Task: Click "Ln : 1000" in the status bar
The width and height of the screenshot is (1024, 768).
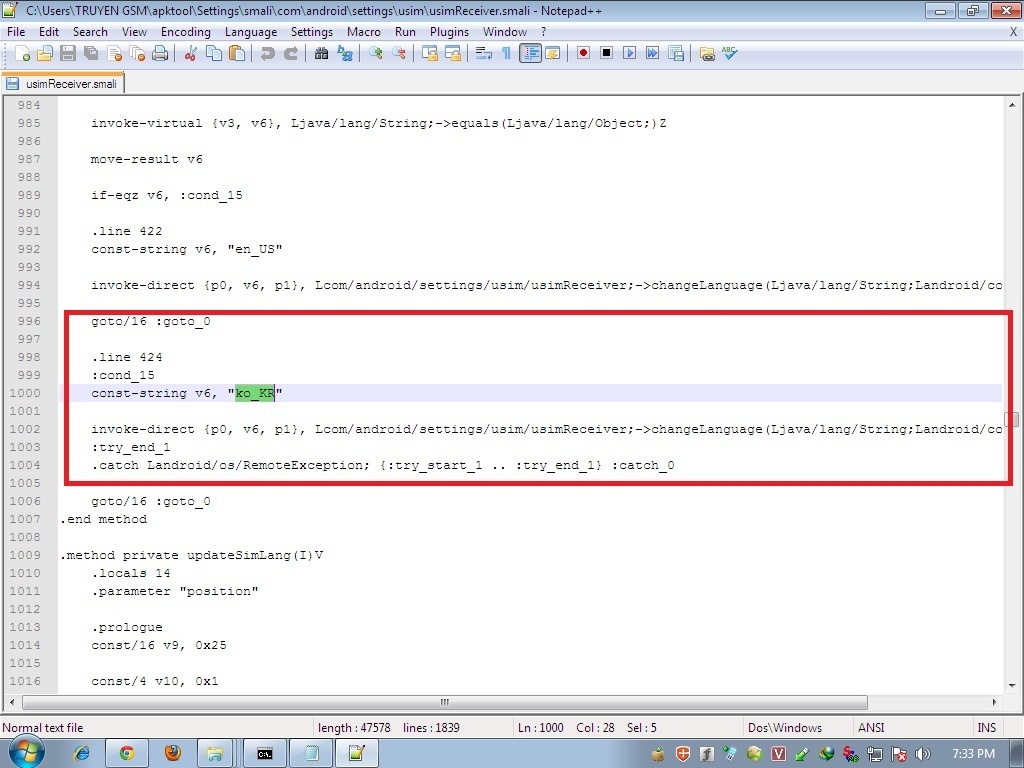Action: 540,728
